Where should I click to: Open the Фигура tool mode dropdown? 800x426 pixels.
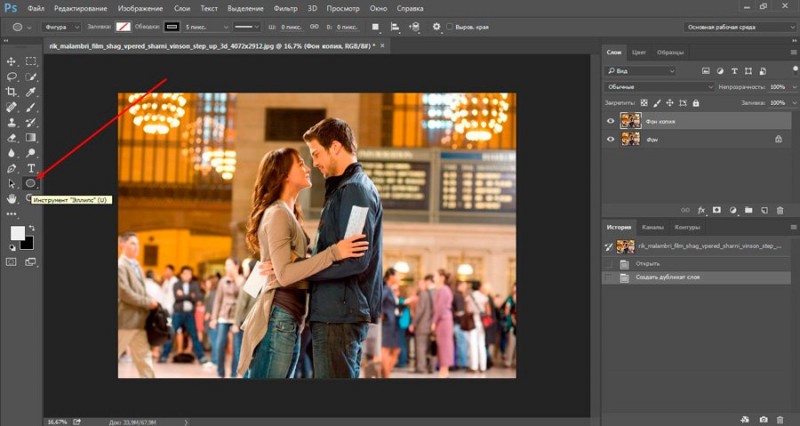[x=62, y=27]
